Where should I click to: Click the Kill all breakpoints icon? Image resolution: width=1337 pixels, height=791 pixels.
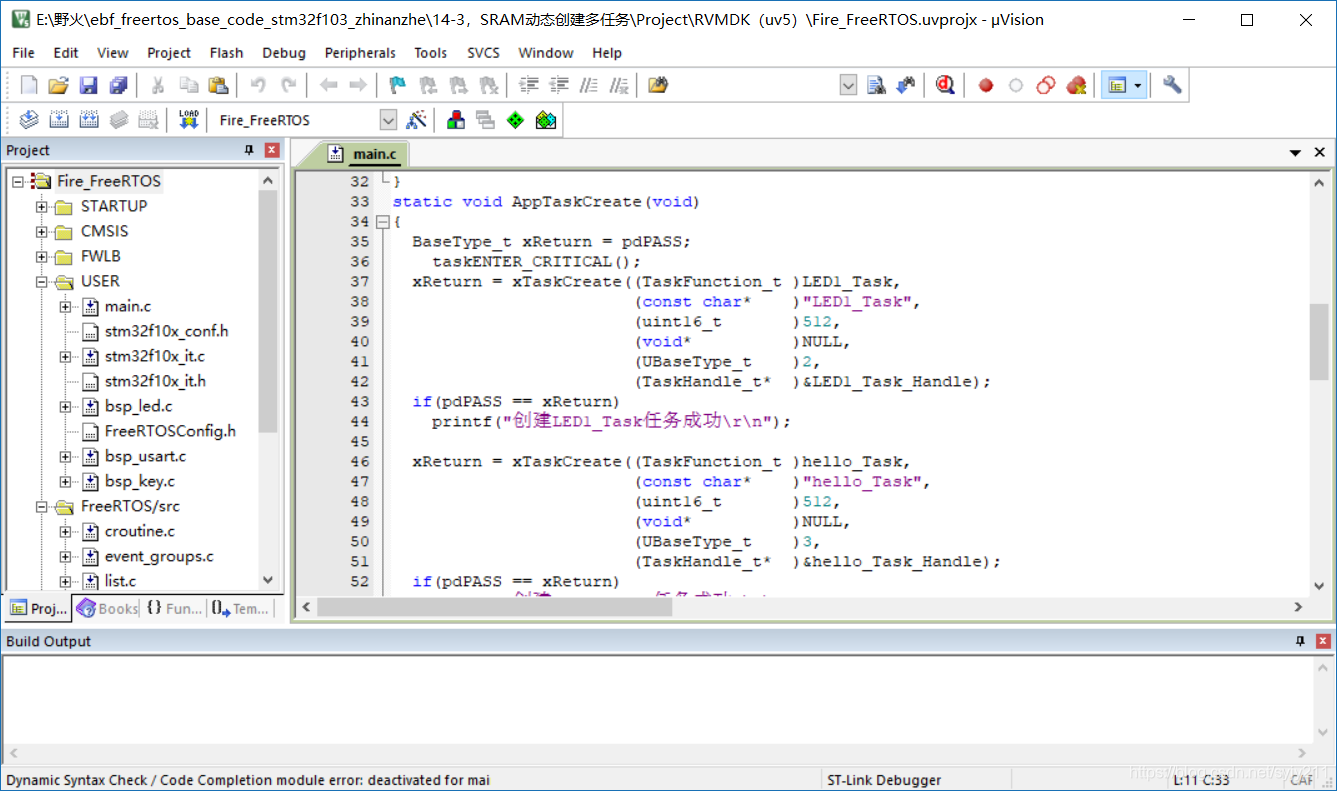(1076, 86)
